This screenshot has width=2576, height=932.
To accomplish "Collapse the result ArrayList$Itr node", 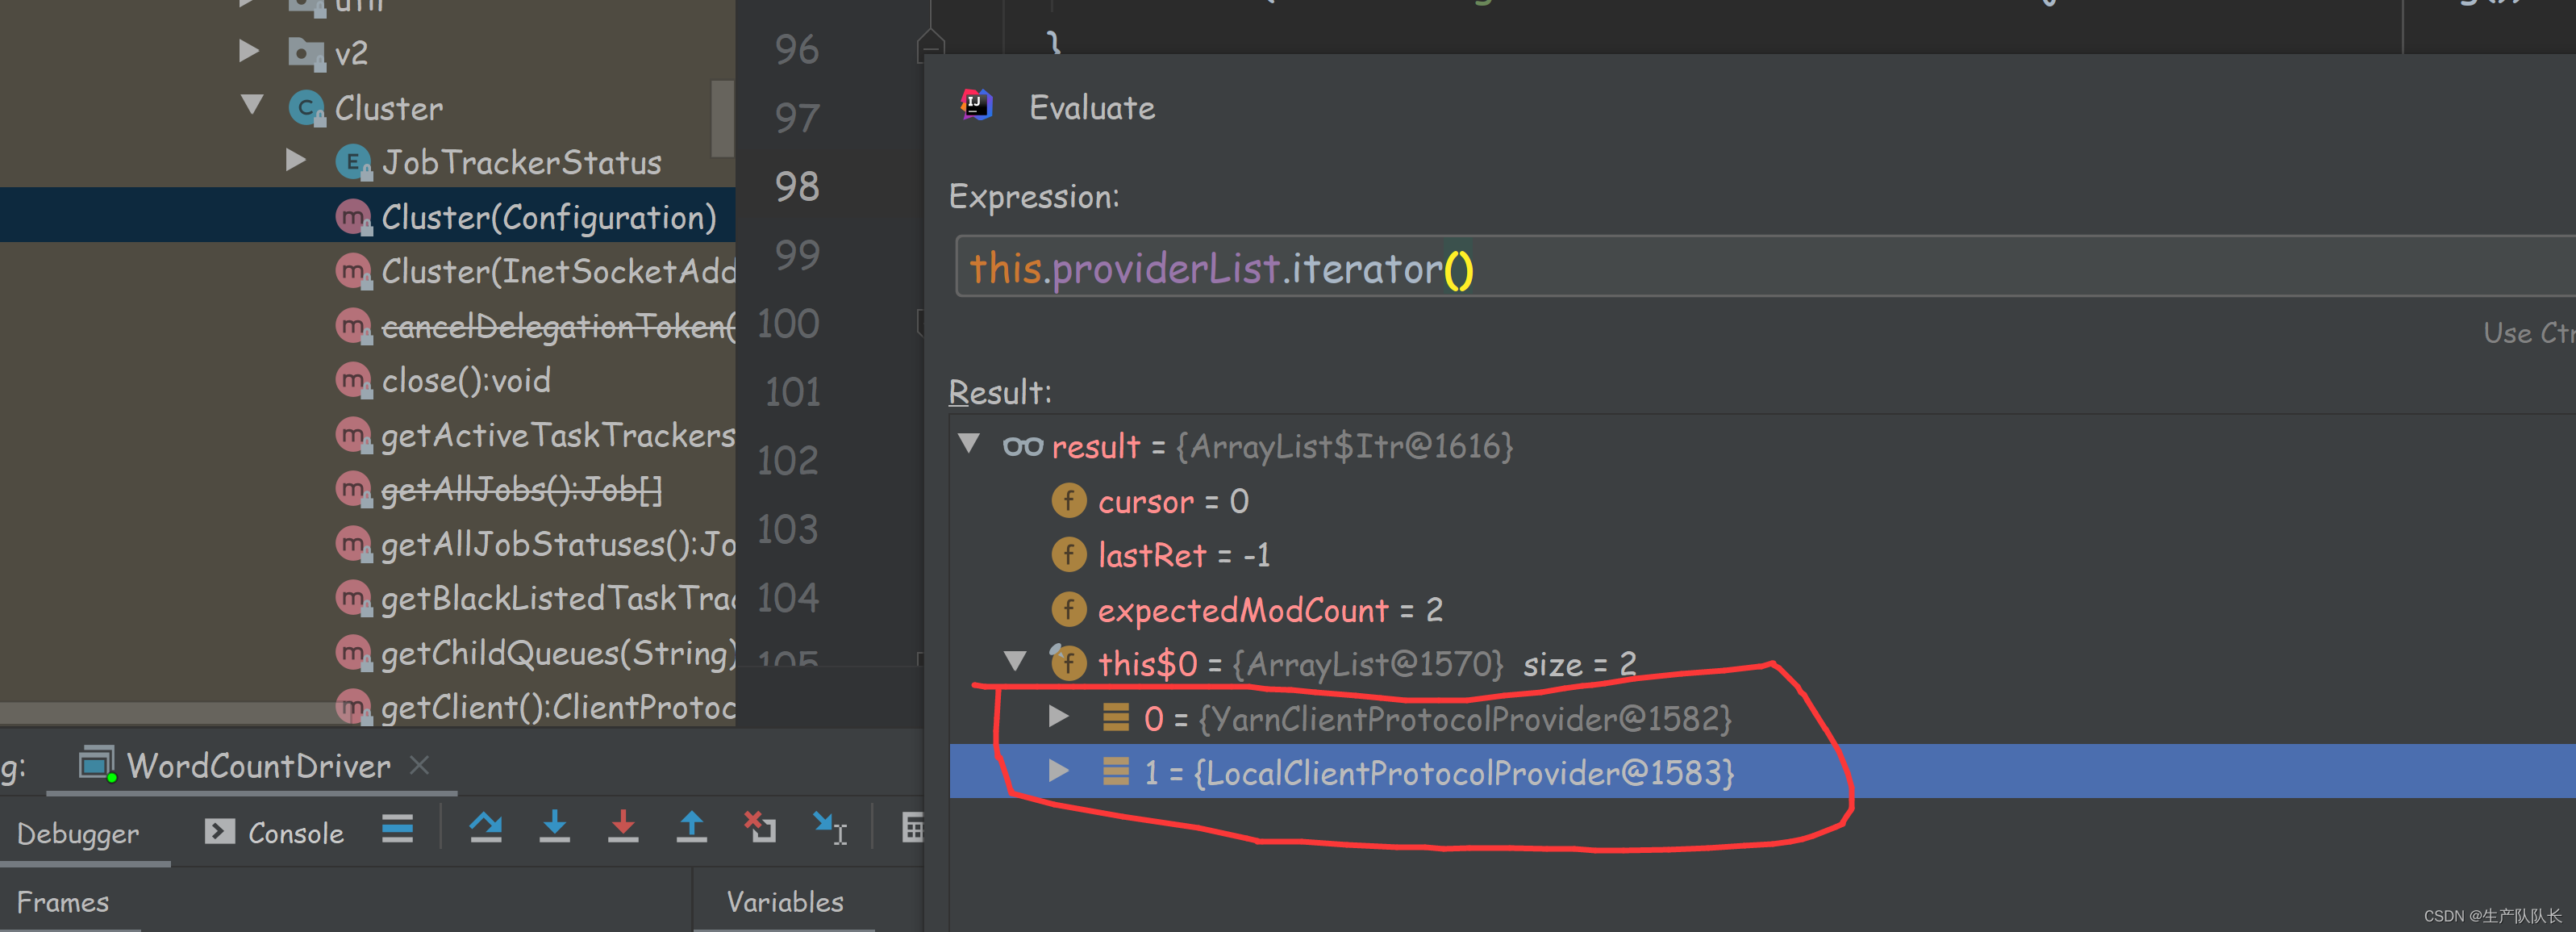I will (x=968, y=443).
